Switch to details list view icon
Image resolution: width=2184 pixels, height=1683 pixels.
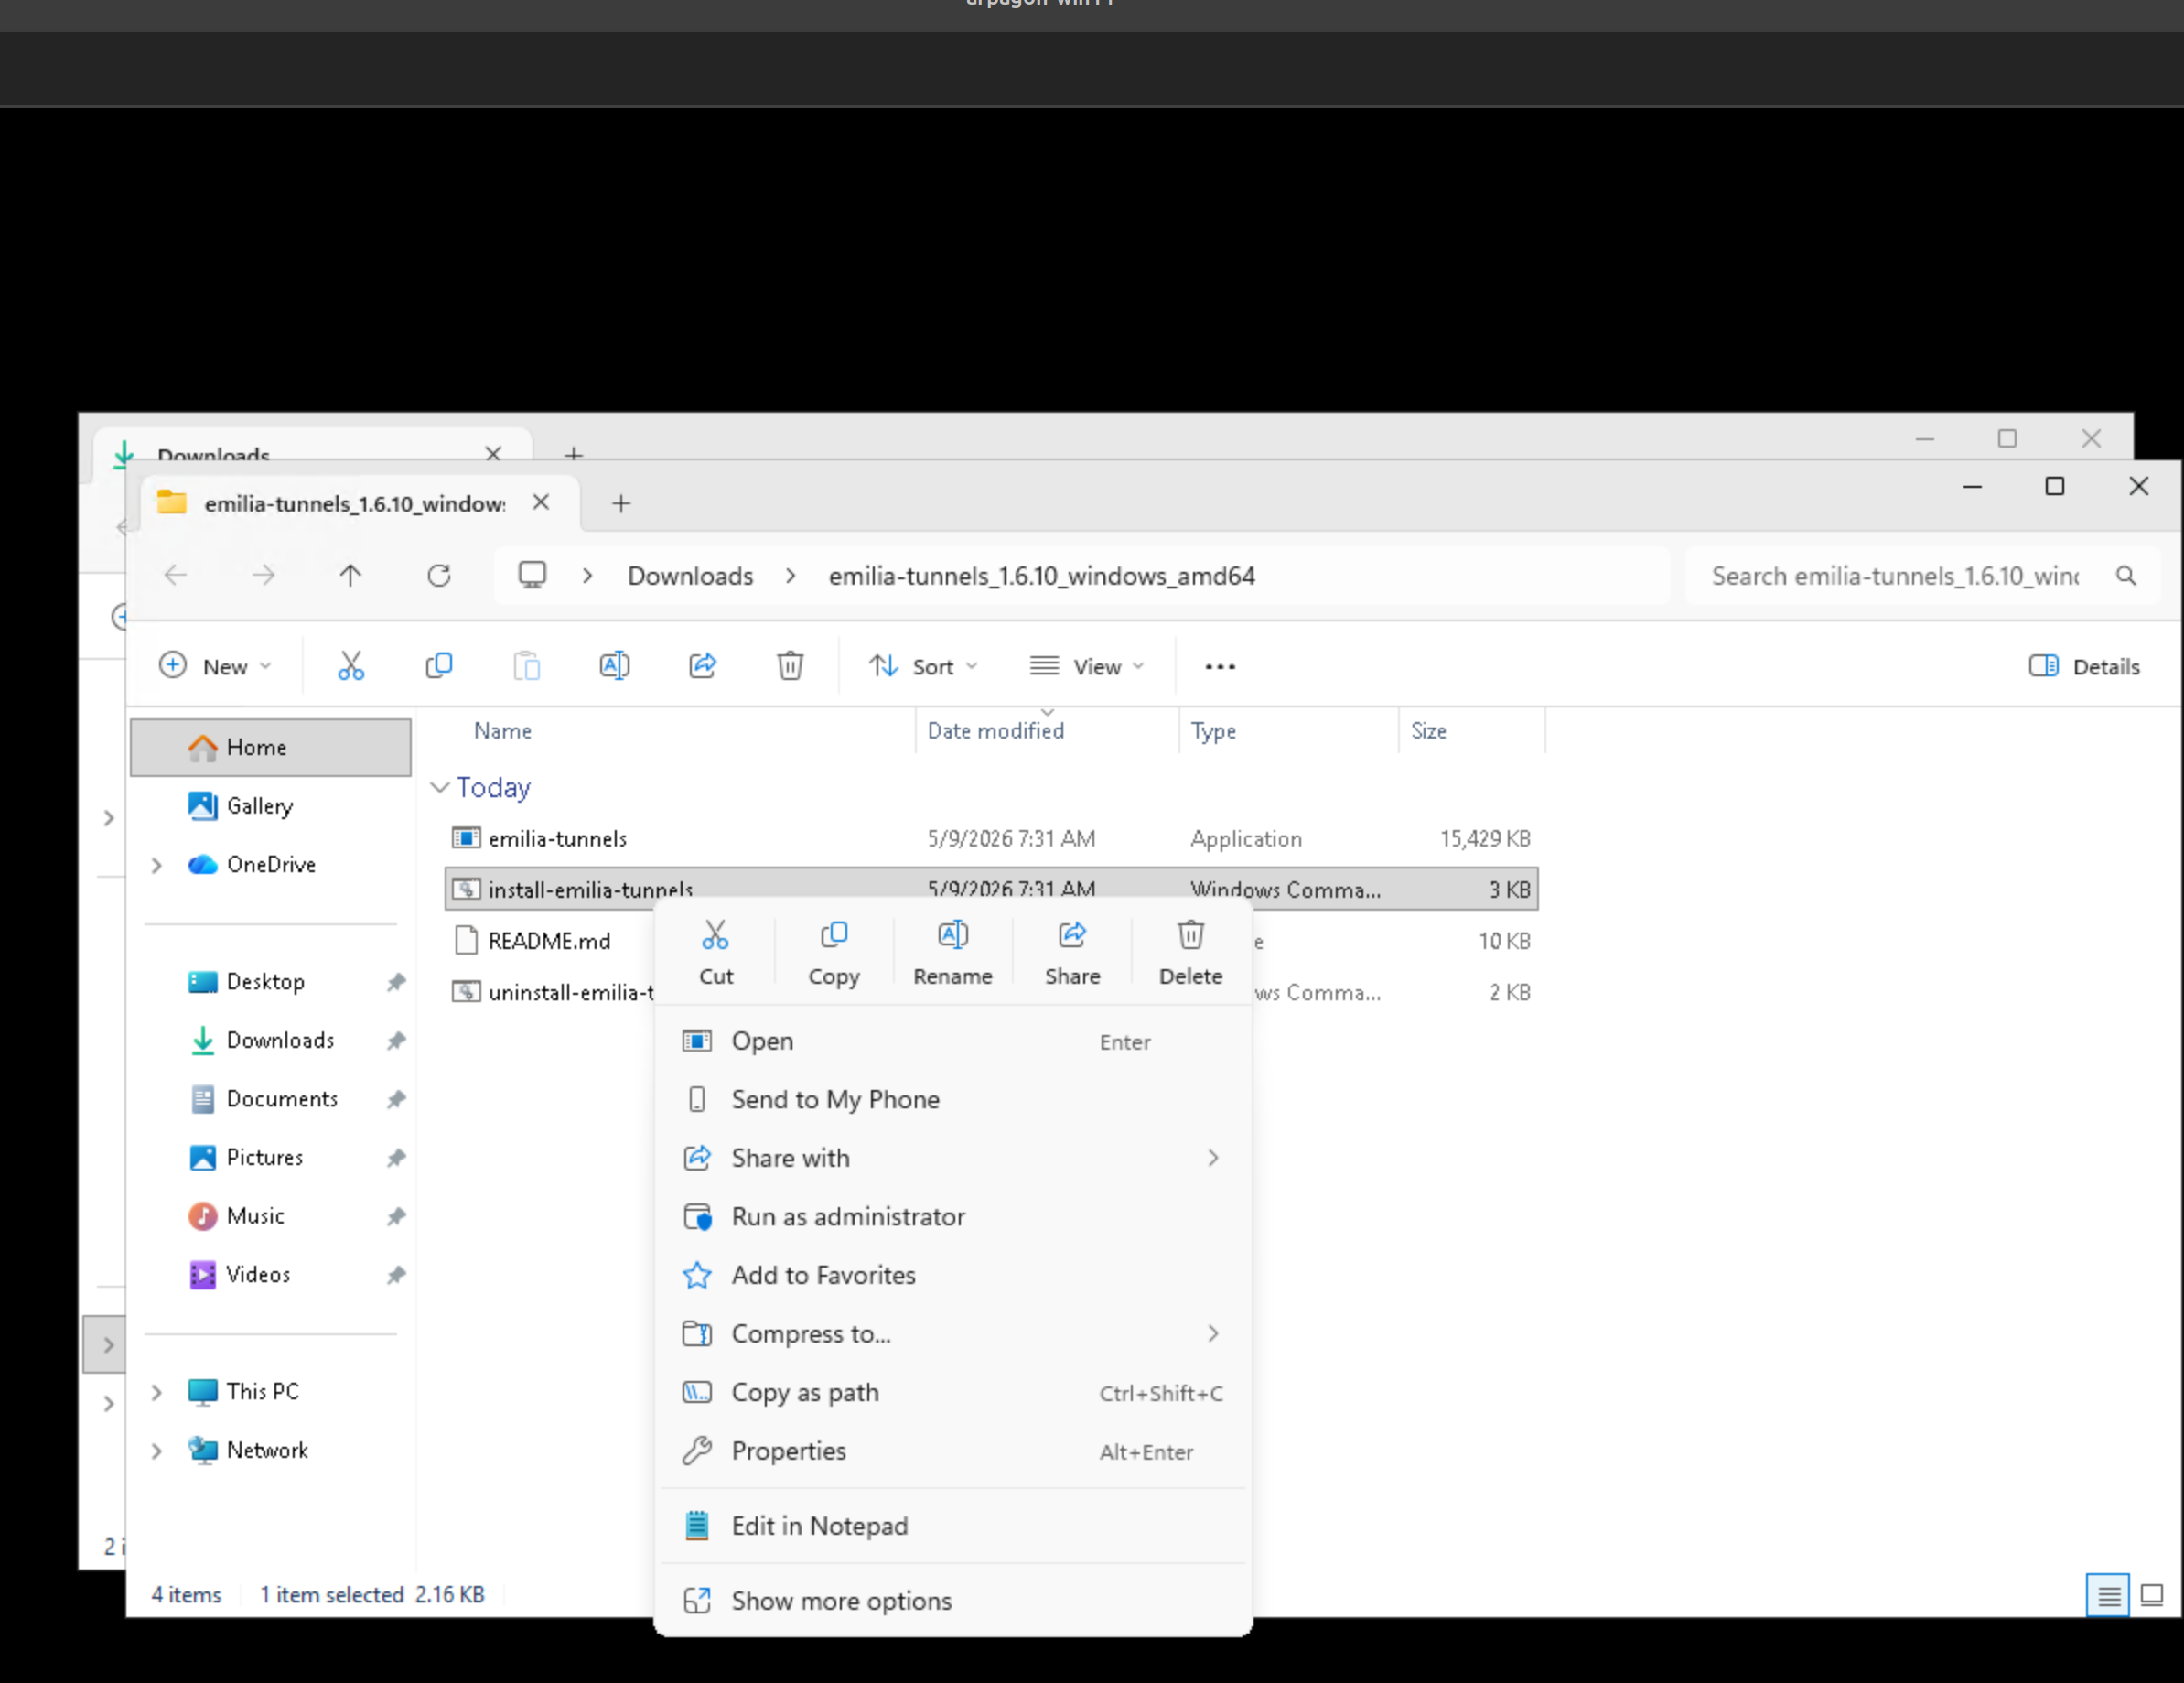click(2108, 1595)
